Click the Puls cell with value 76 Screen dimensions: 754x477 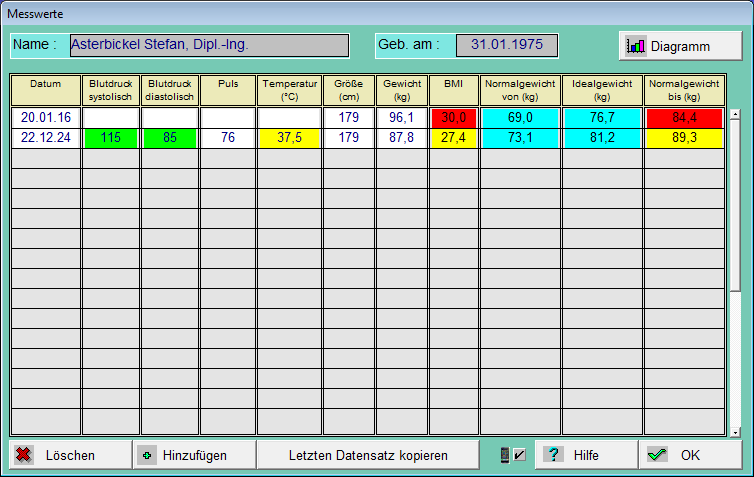point(228,138)
